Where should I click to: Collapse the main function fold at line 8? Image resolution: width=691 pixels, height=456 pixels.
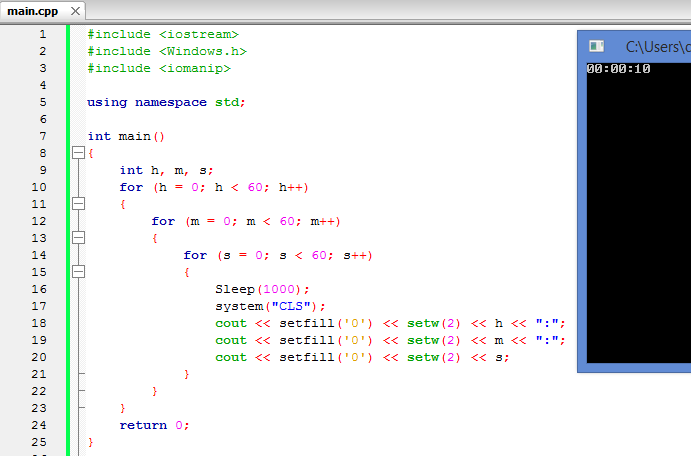coord(78,153)
